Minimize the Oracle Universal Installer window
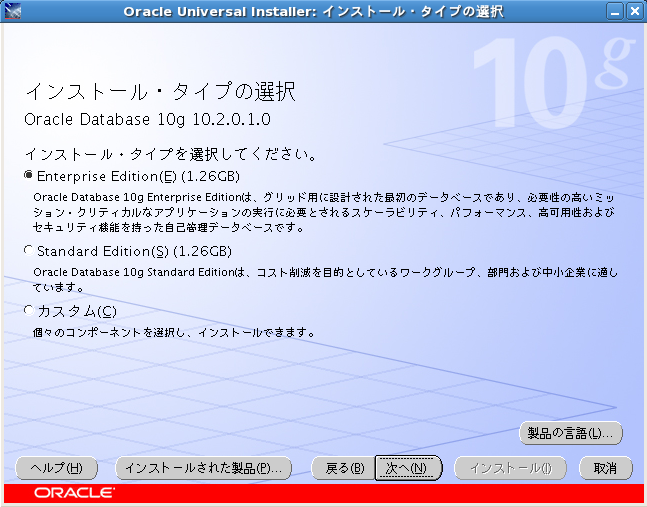 click(x=615, y=11)
